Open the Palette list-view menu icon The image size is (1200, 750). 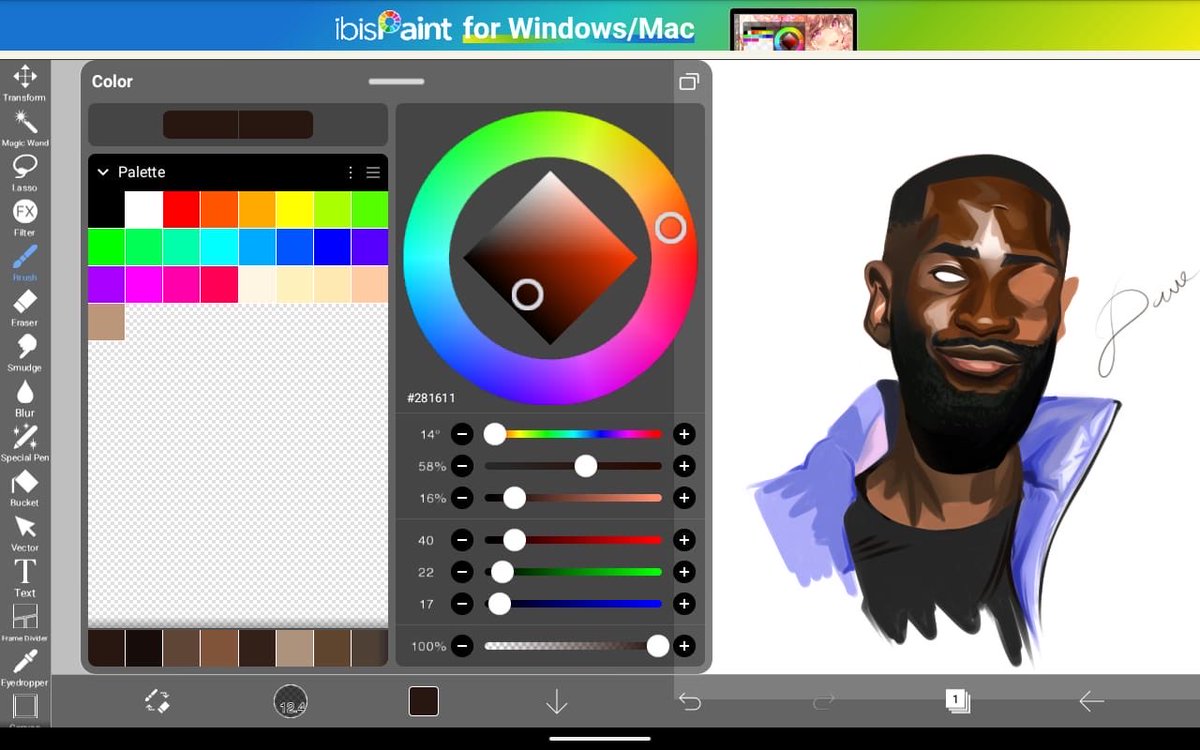point(373,172)
